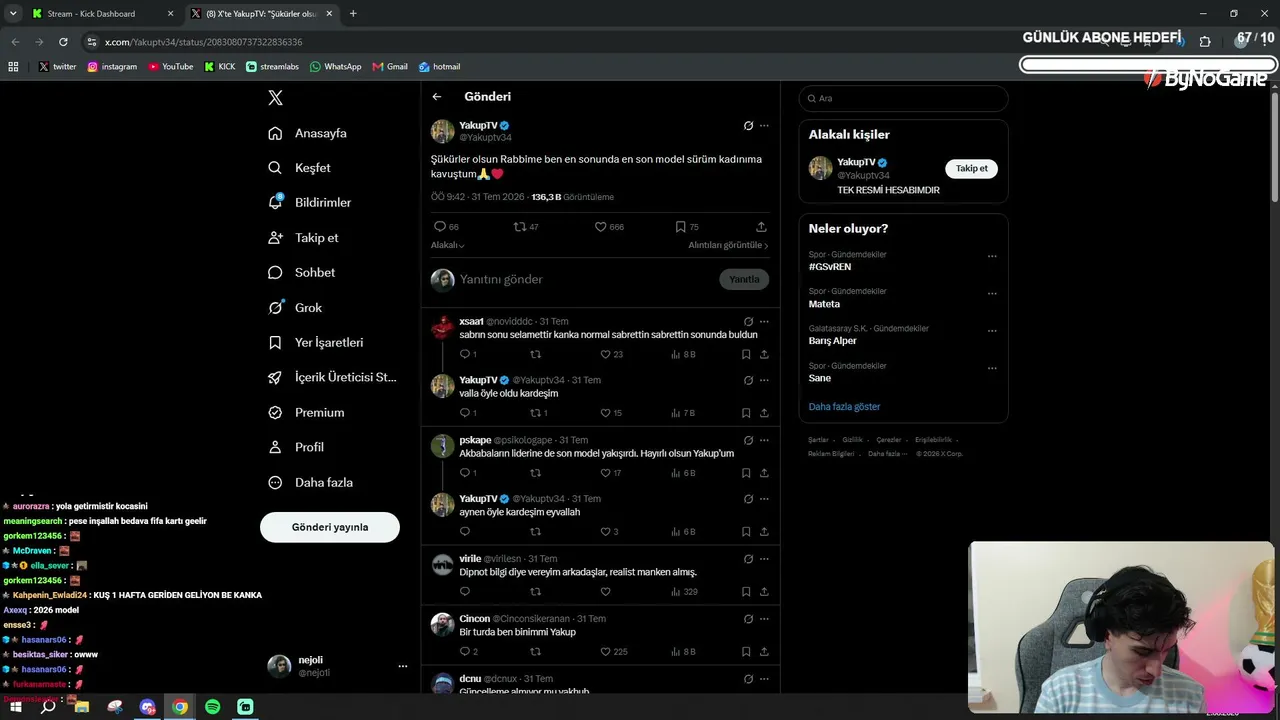1280x720 pixels.
Task: Bookmark Cincon's reply
Action: pyautogui.click(x=746, y=652)
